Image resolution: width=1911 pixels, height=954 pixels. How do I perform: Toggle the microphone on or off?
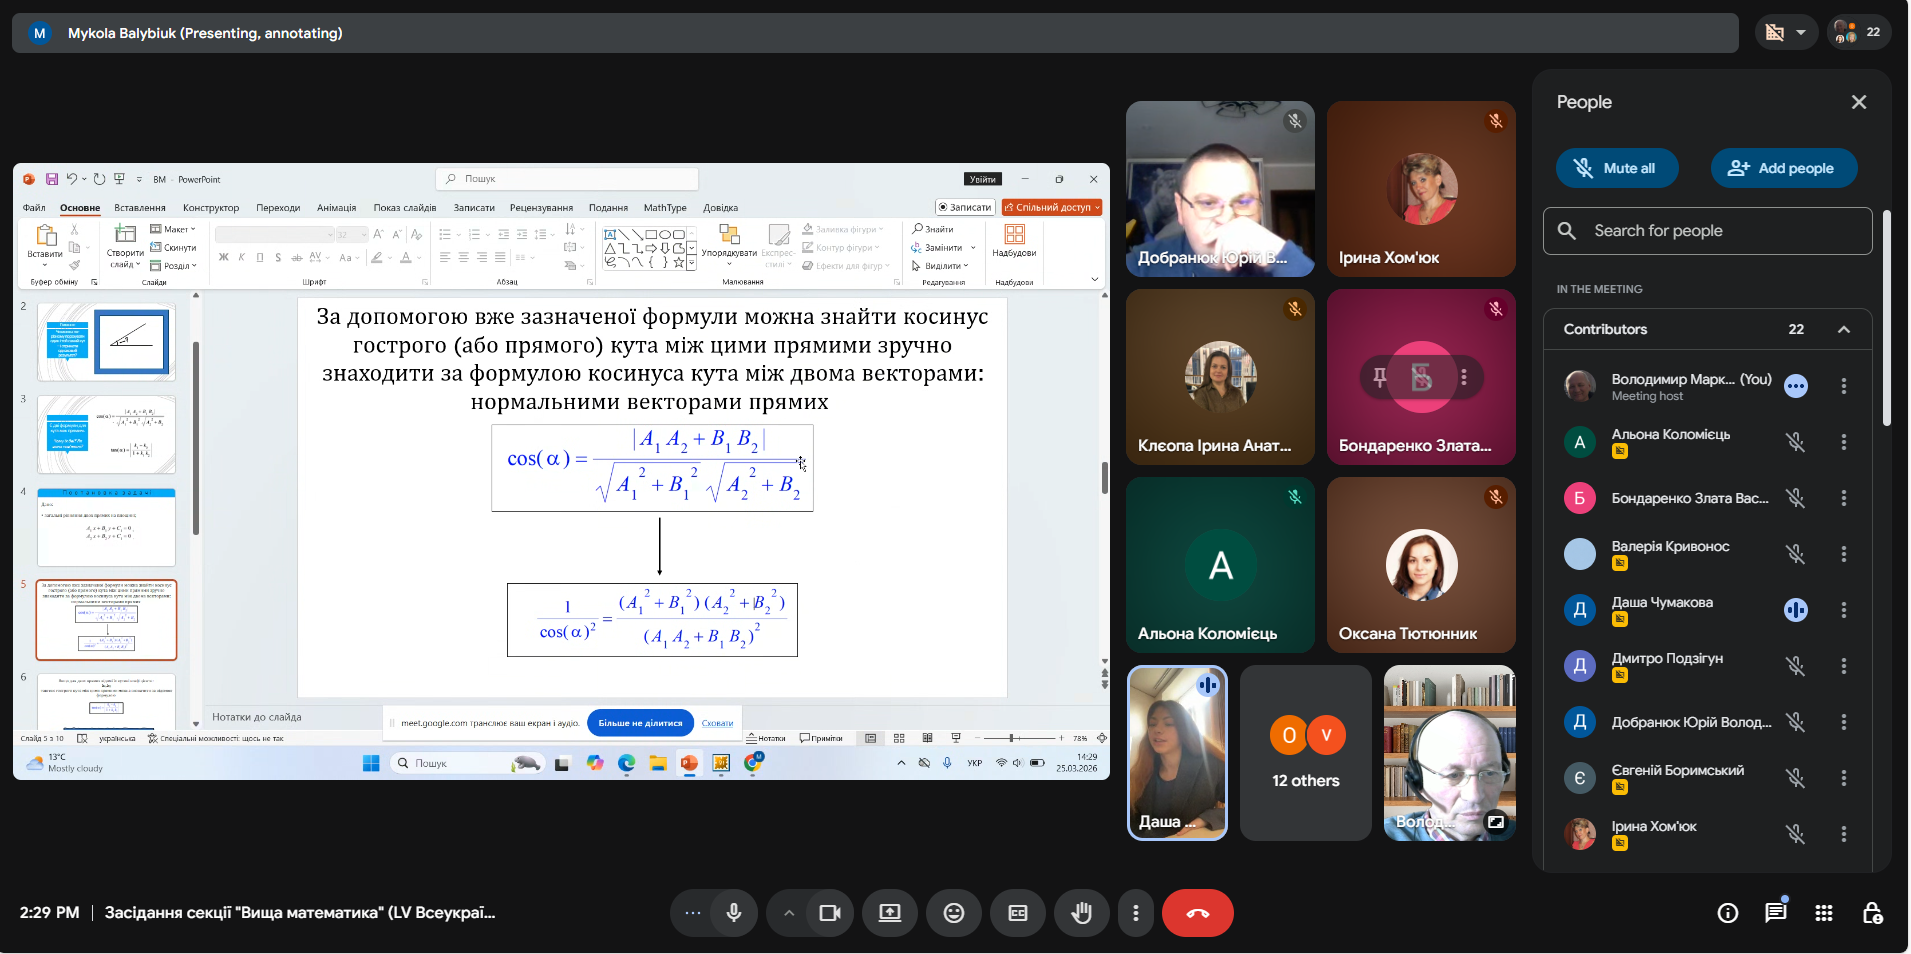[734, 913]
